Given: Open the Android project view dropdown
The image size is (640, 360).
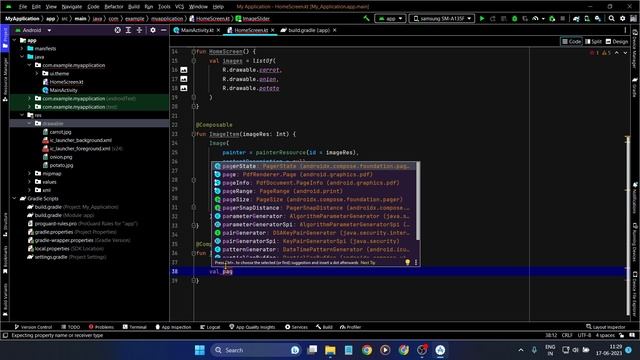Looking at the screenshot, I should 33,30.
